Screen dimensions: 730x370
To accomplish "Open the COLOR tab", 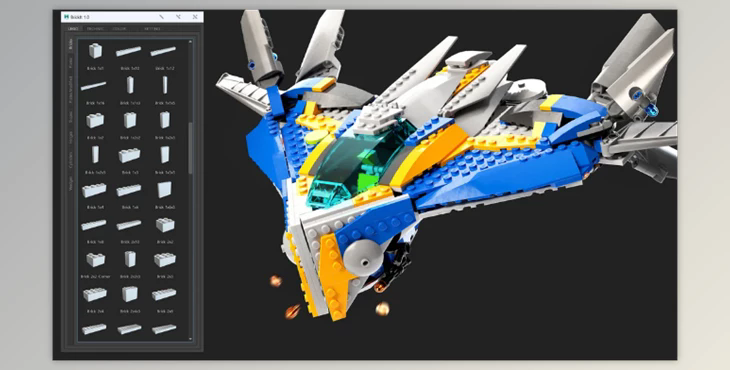I will point(119,29).
